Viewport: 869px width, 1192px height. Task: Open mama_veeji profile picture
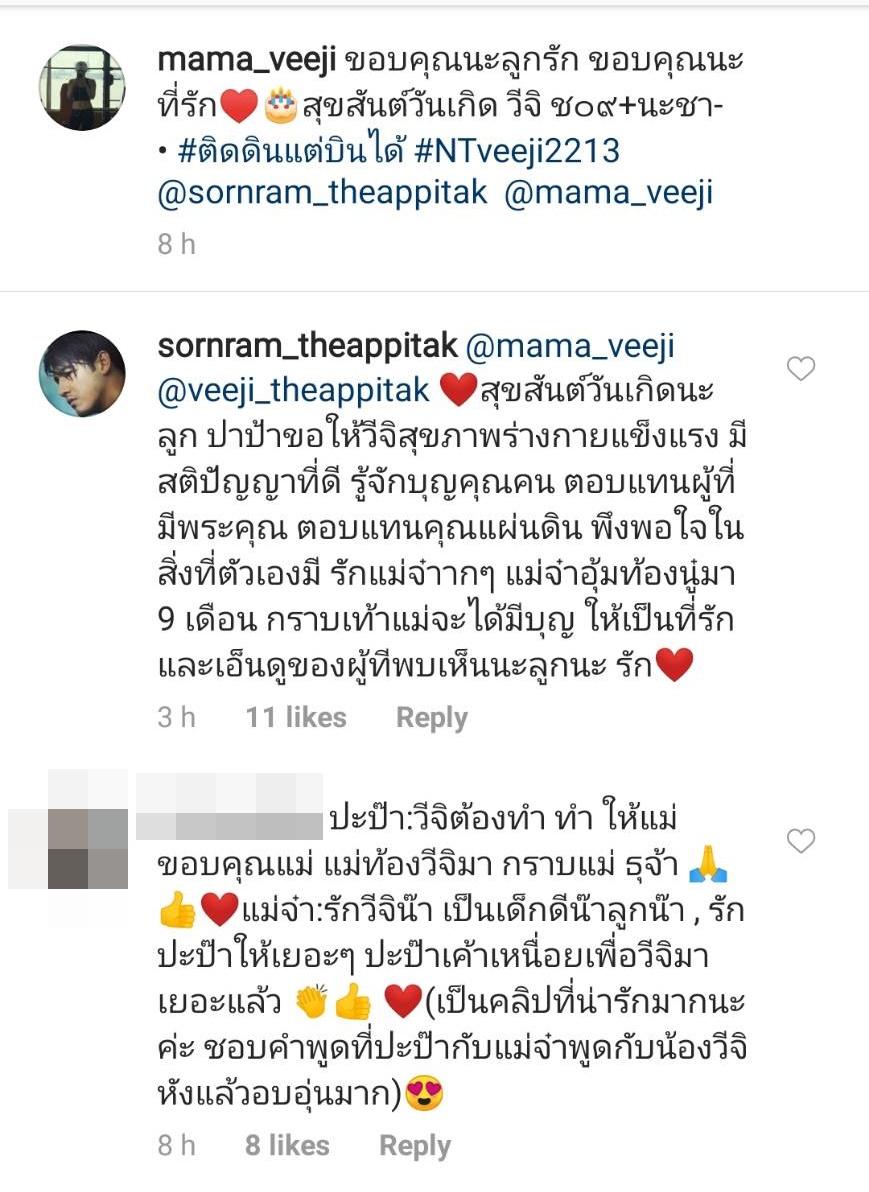click(82, 87)
